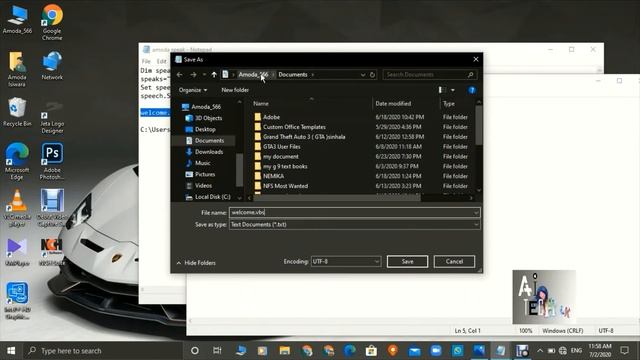Open the Notepad Edit menu
The width and height of the screenshot is (640, 360).
(162, 61)
